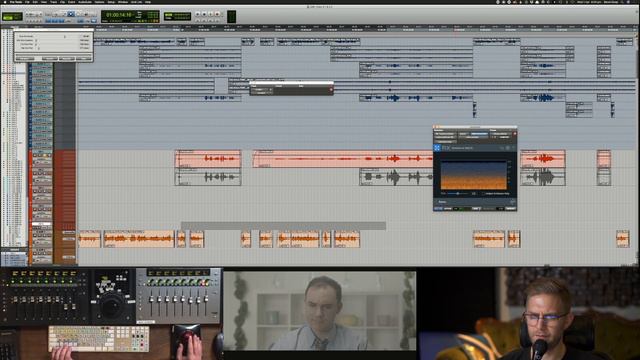Select the first red clip on the red track
Screen dimensions: 640x360
click(x=208, y=159)
